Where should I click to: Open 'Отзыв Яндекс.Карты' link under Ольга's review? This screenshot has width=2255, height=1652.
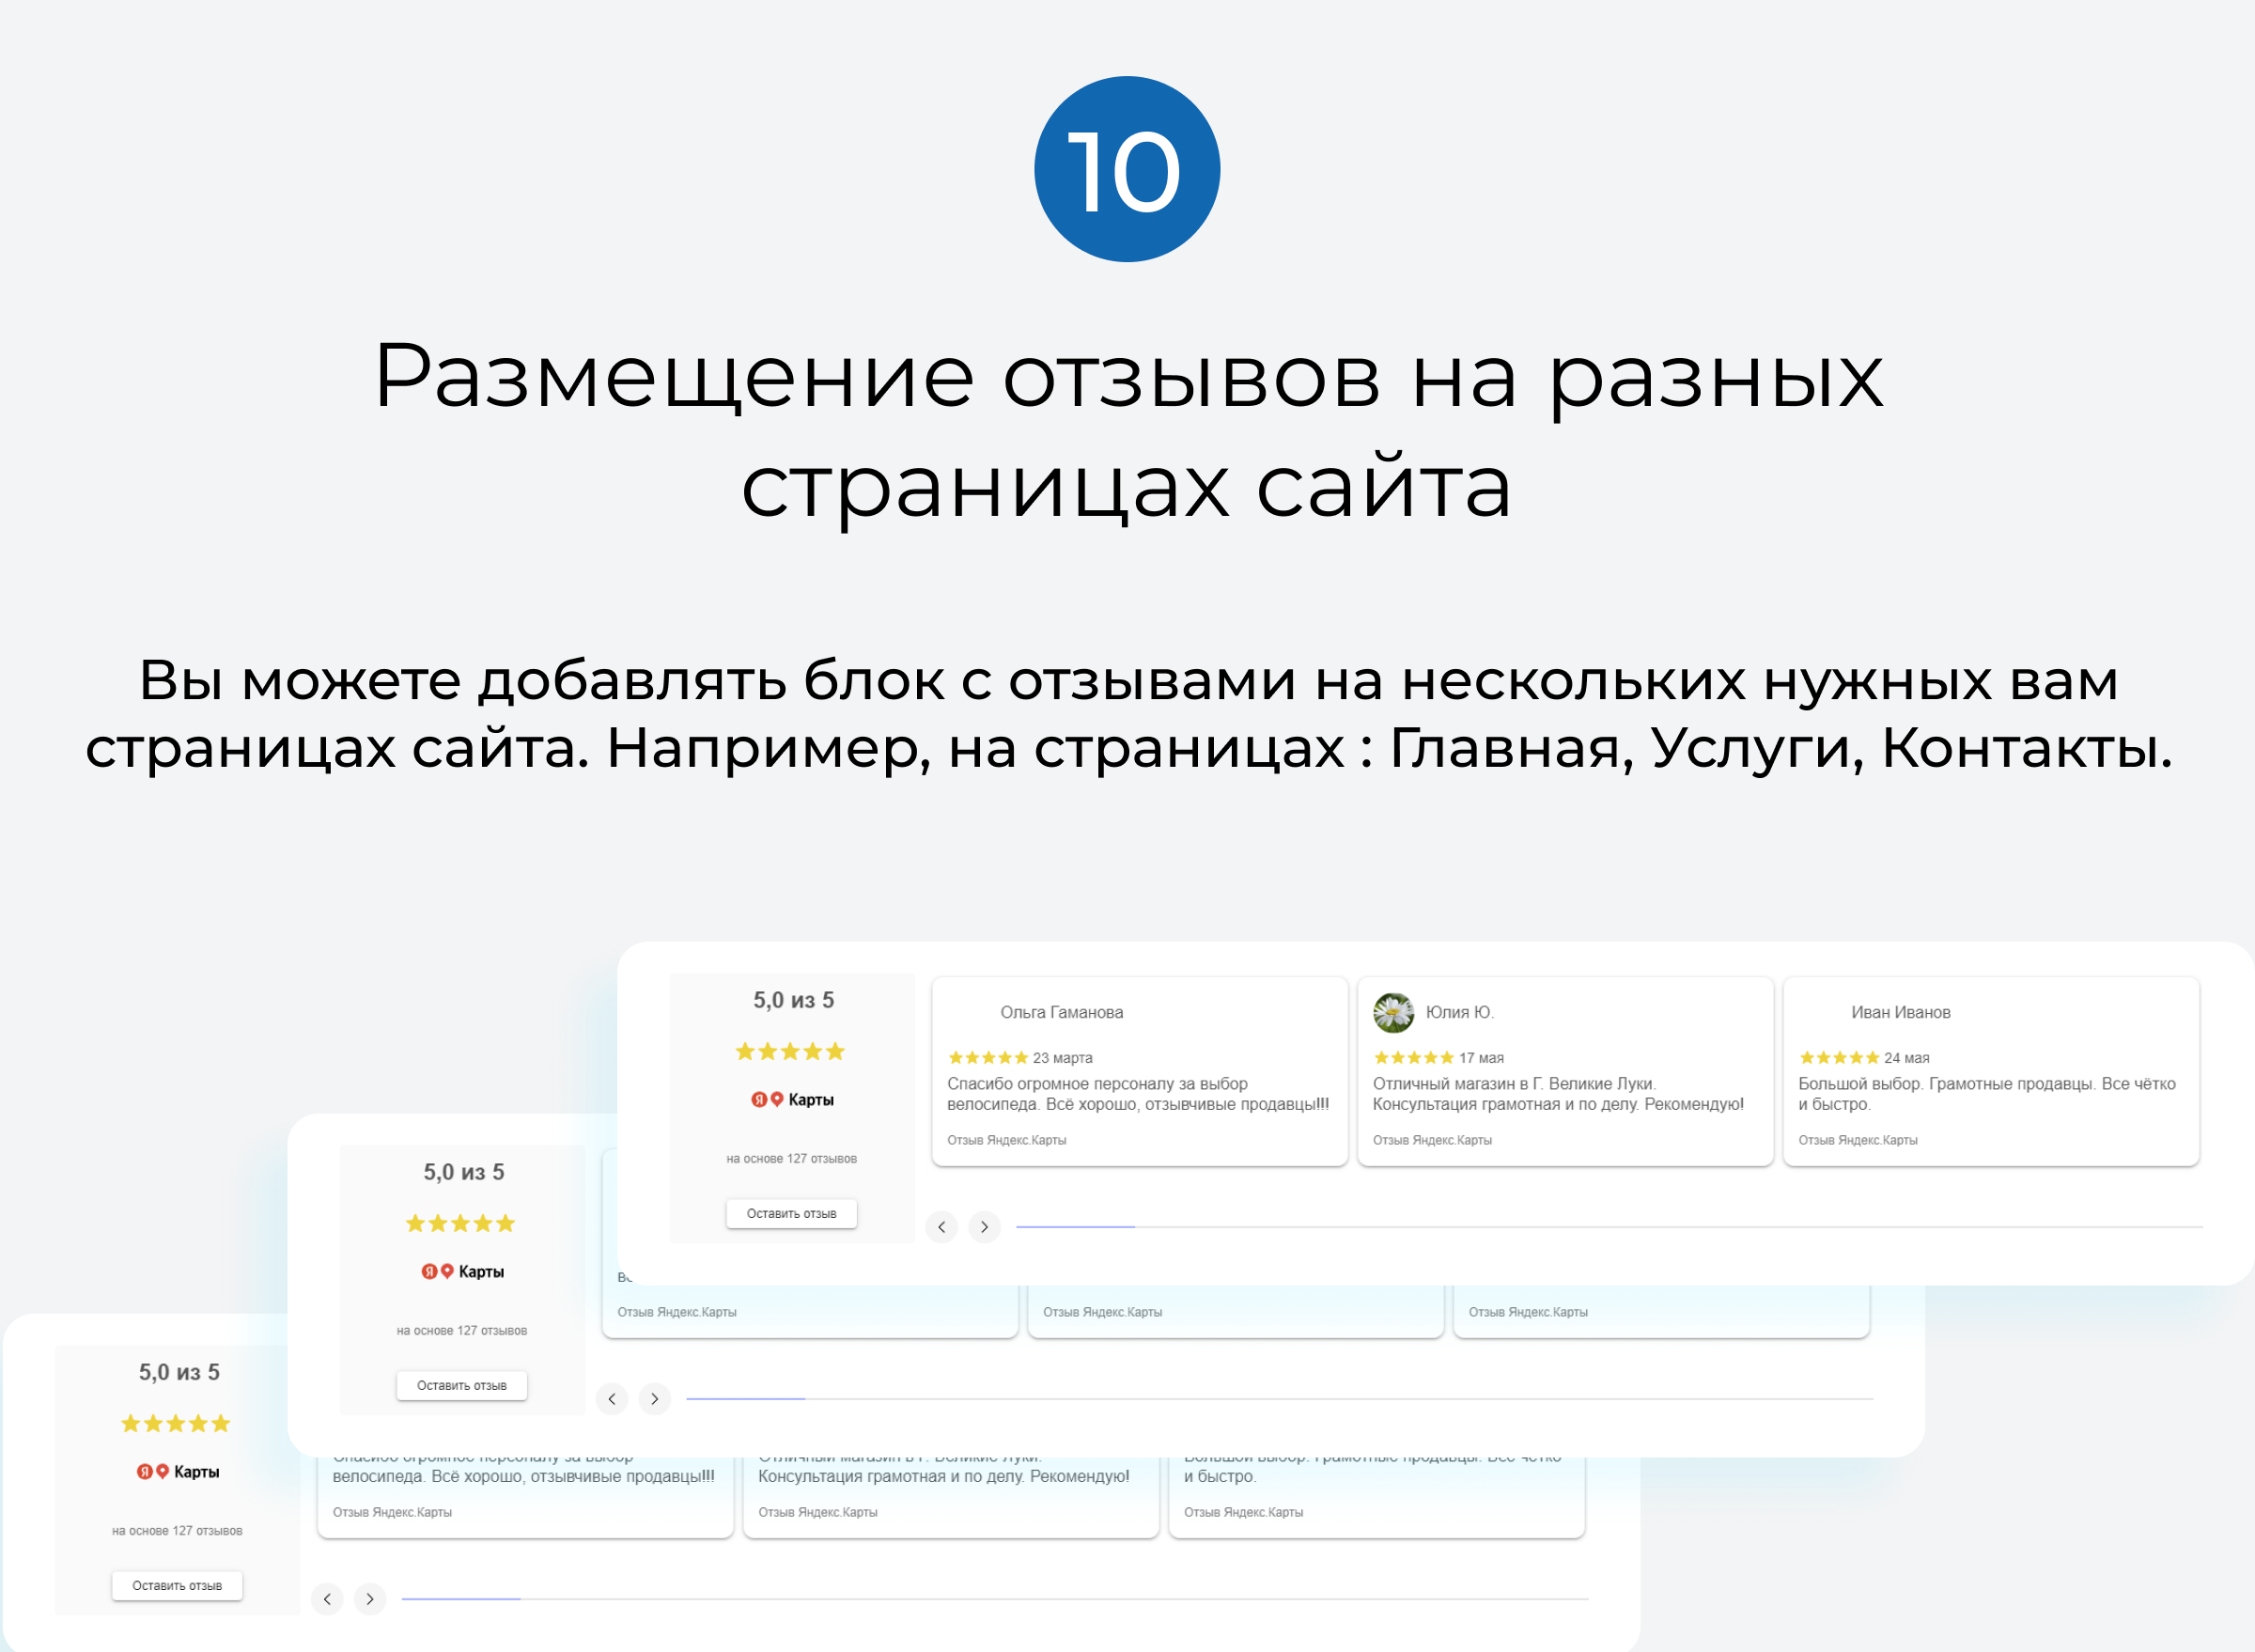tap(1007, 1139)
